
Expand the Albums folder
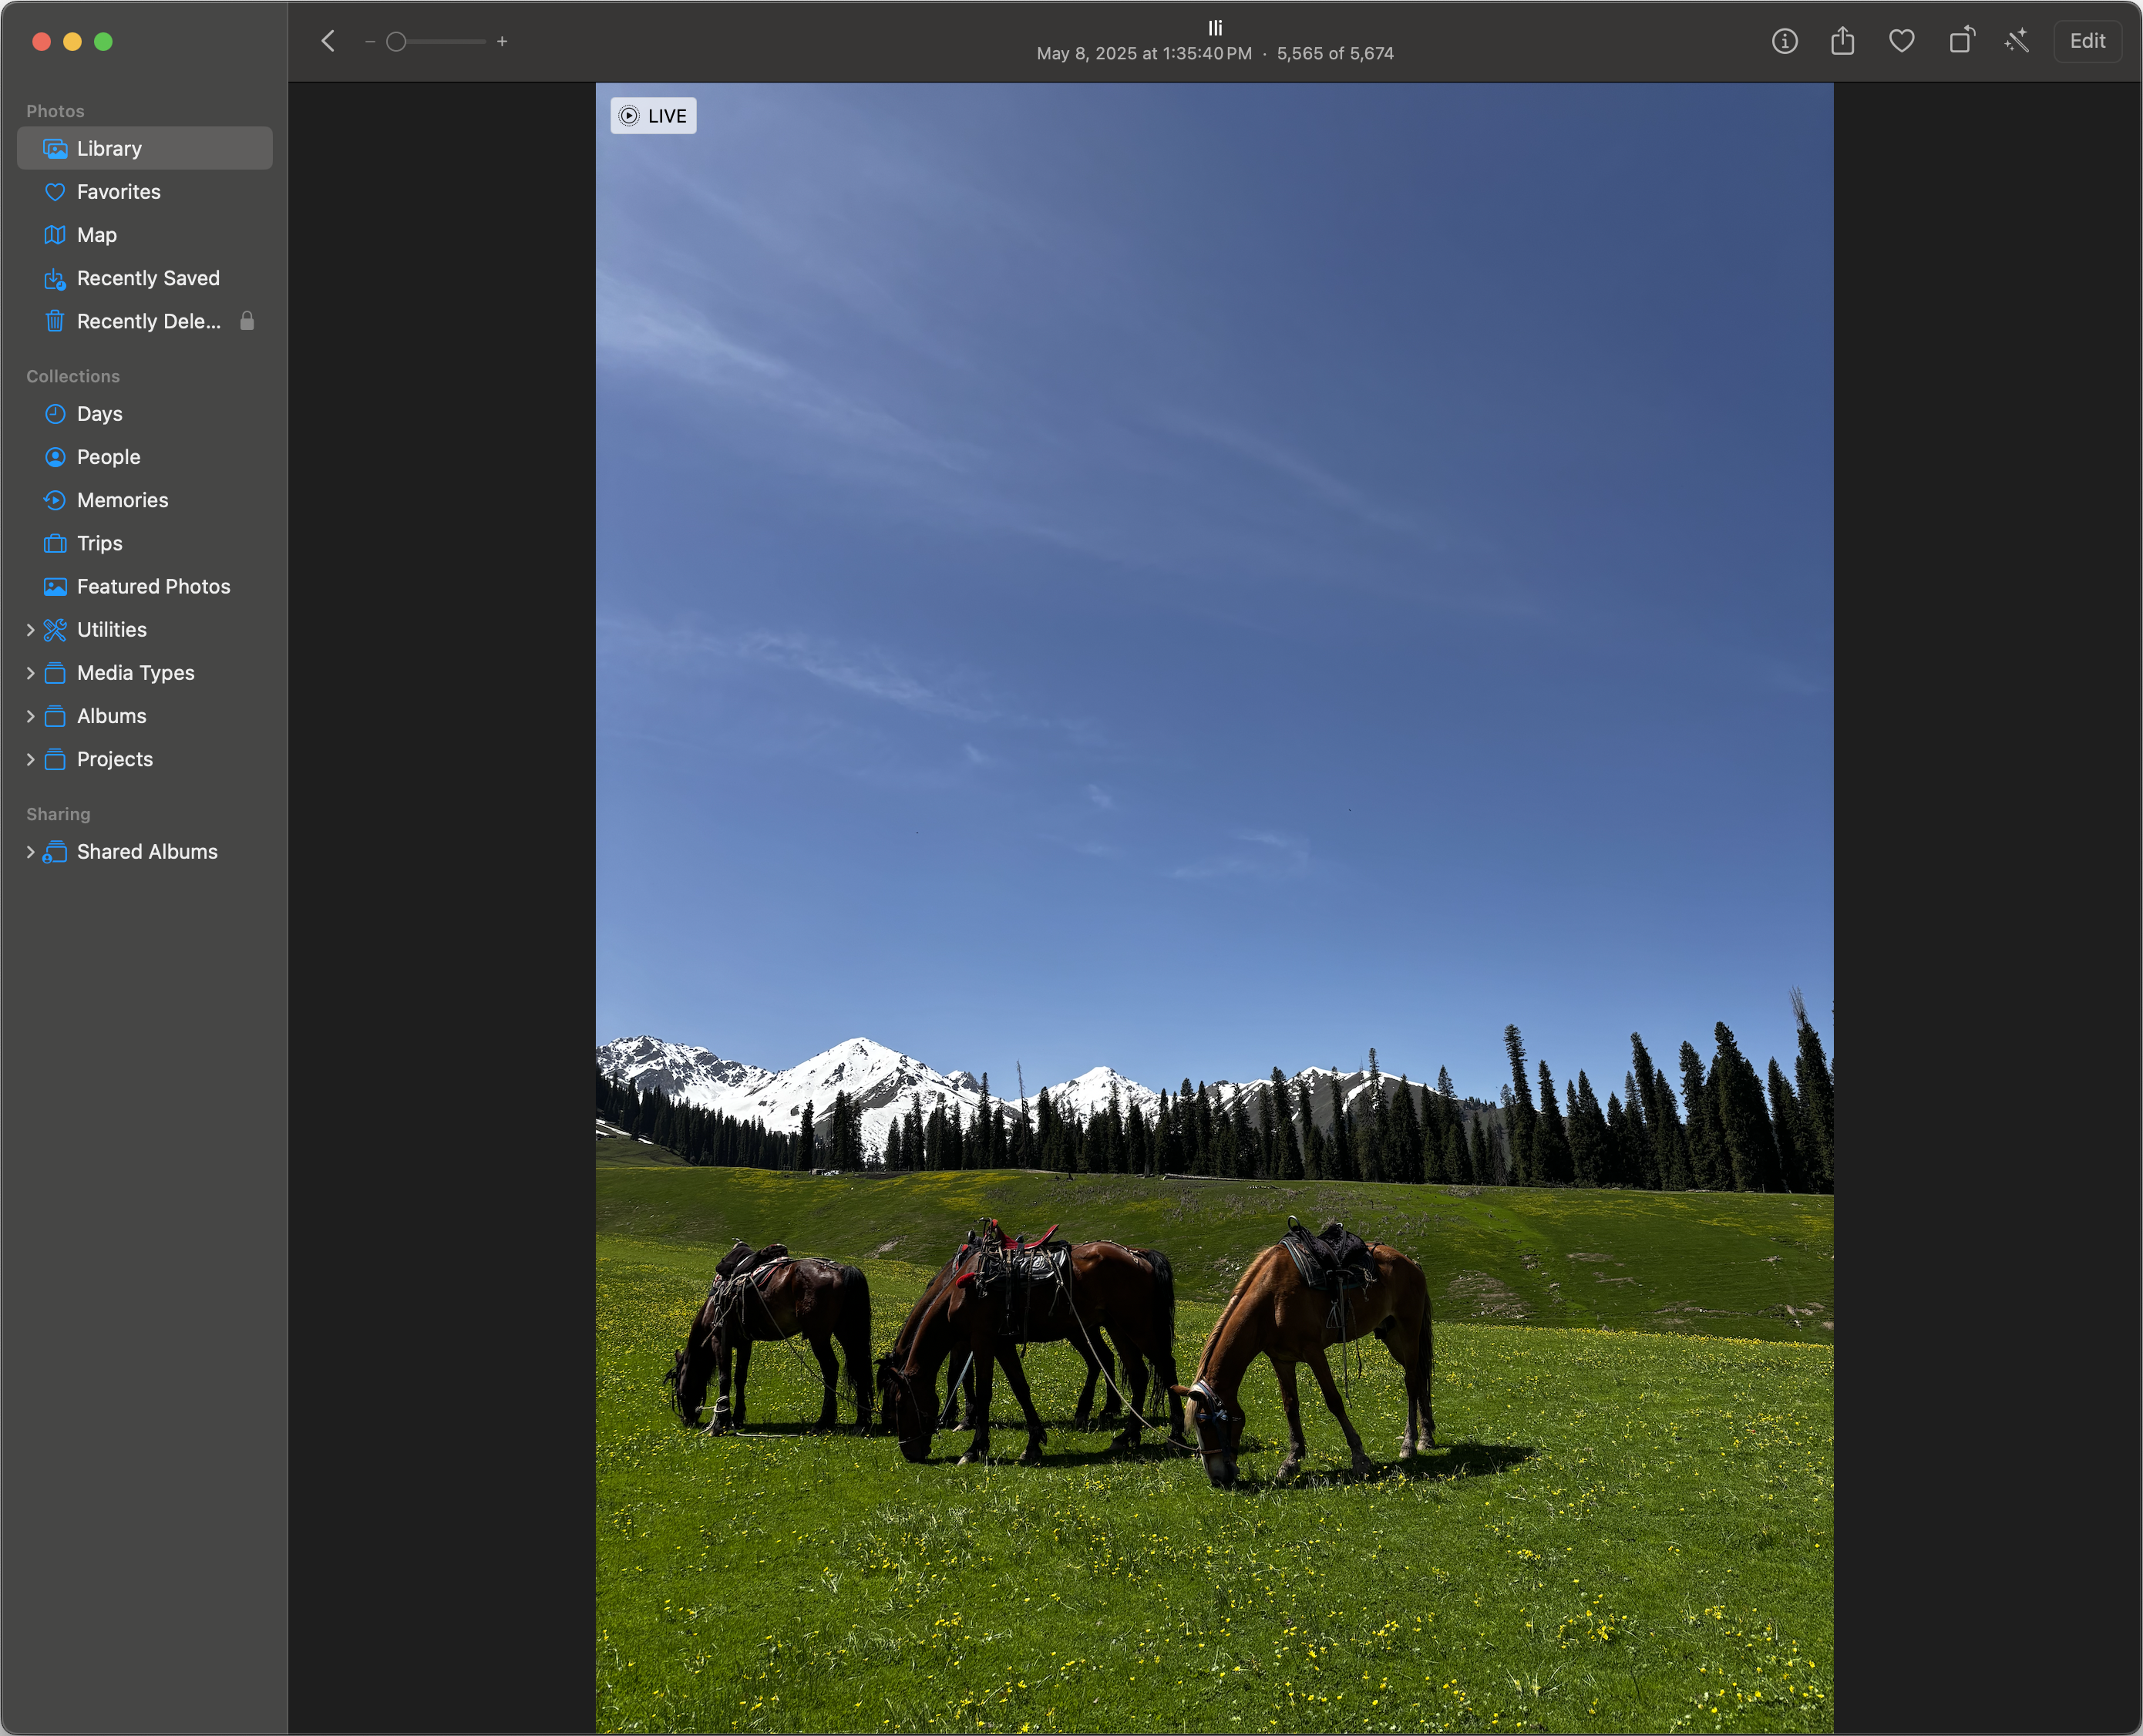[x=30, y=716]
